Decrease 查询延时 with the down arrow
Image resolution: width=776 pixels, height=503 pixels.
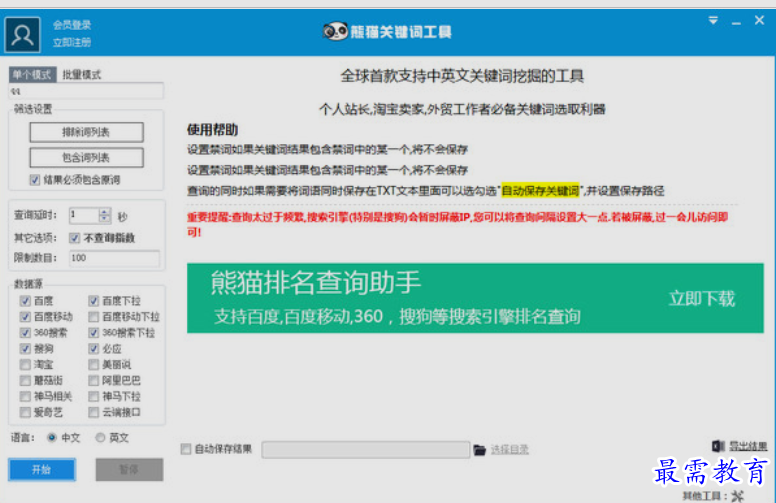click(x=104, y=219)
